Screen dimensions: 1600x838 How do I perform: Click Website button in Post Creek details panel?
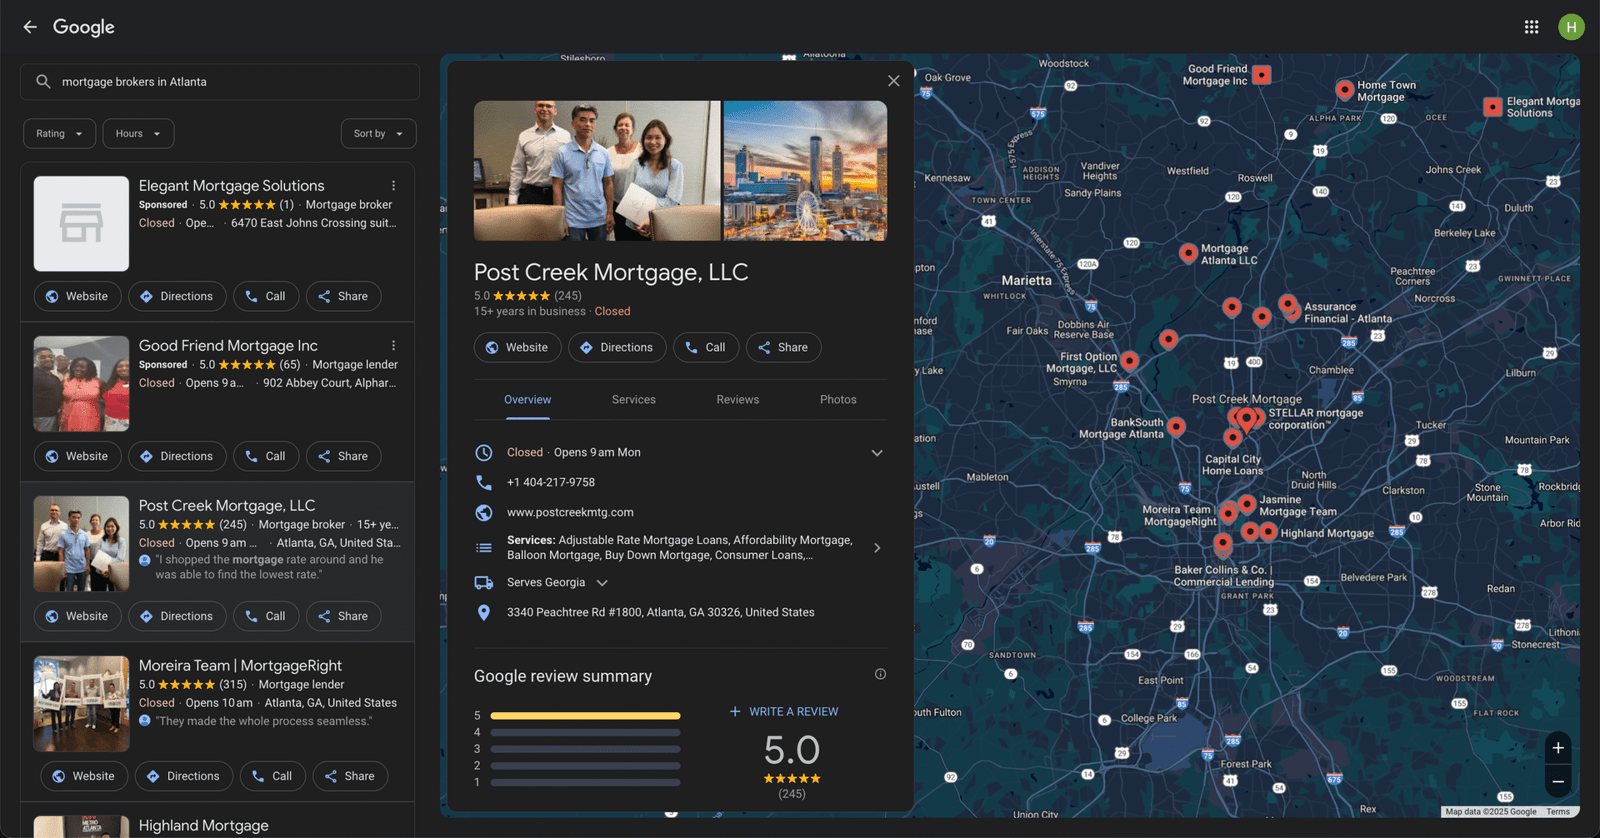click(x=517, y=347)
